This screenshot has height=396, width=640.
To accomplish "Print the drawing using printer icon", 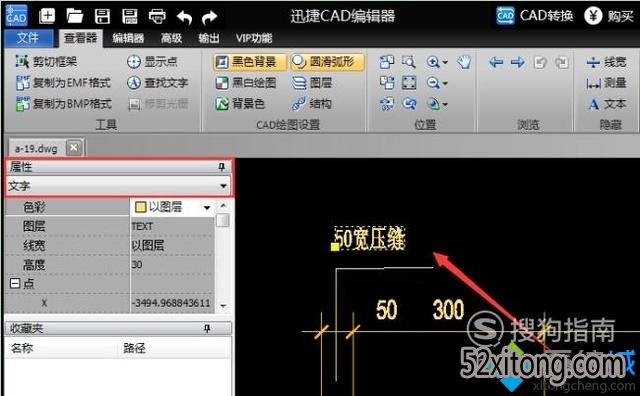I will pyautogui.click(x=157, y=16).
